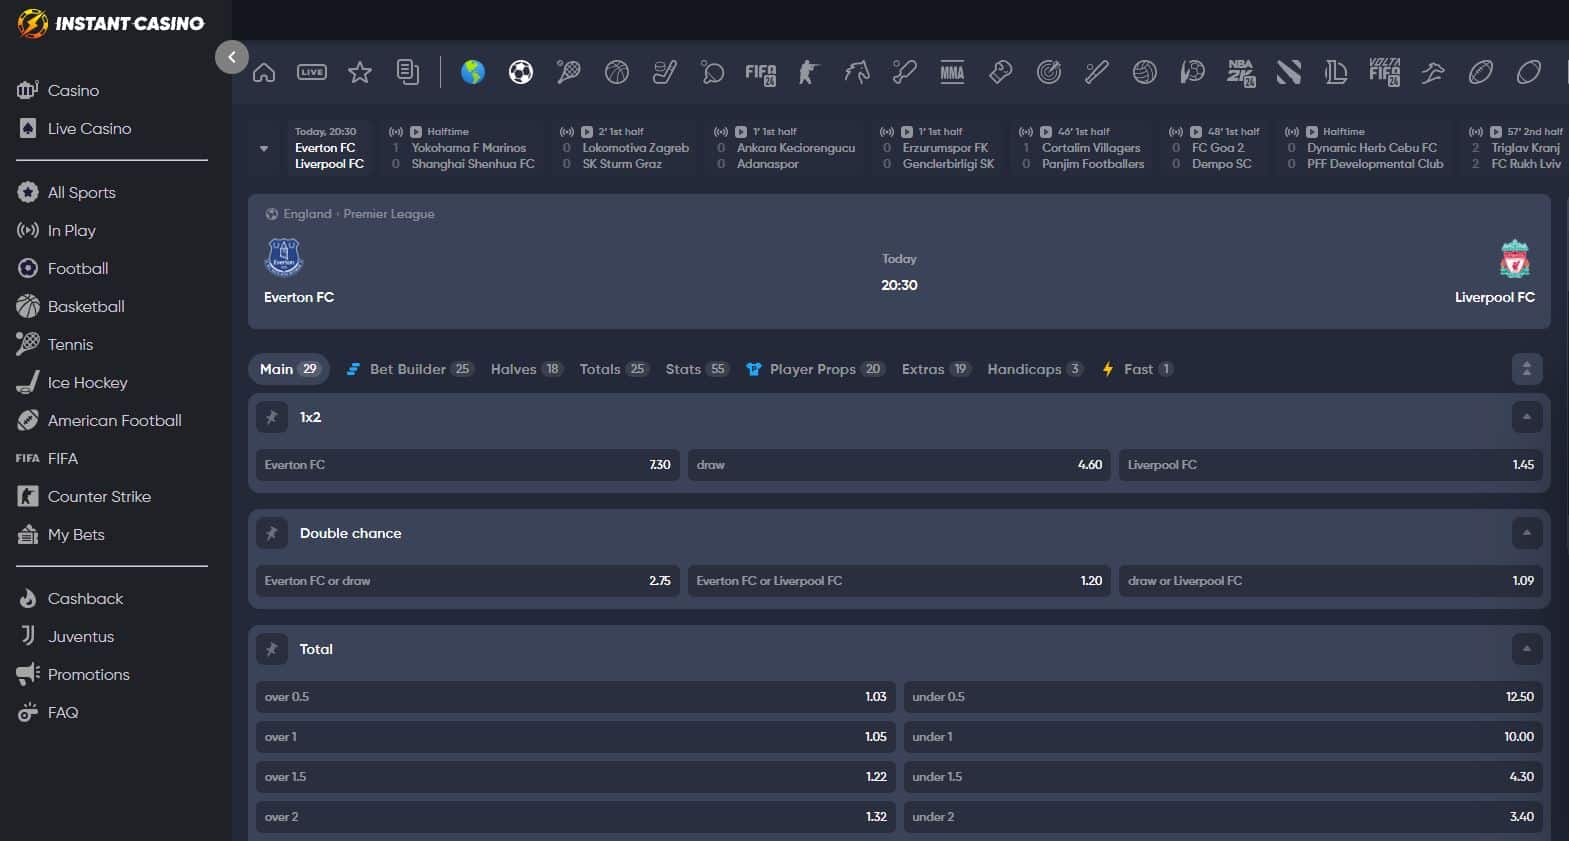Image resolution: width=1569 pixels, height=841 pixels.
Task: Open the Handicaps tab
Action: pyautogui.click(x=1035, y=369)
